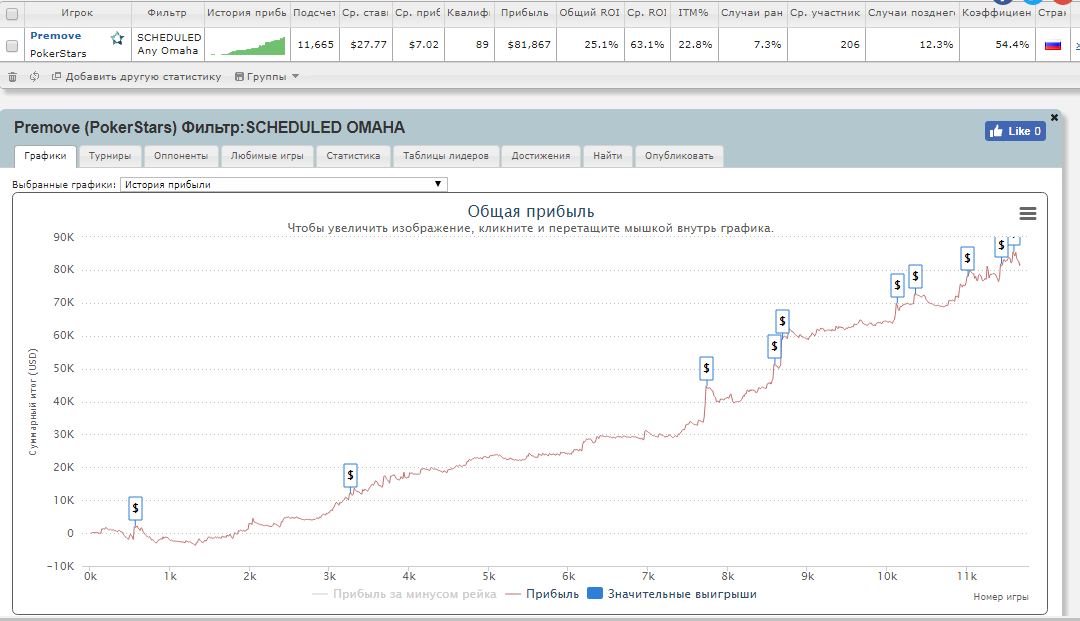The height and width of the screenshot is (621, 1080).
Task: Toggle the Прибыль legend series
Action: pyautogui.click(x=542, y=593)
